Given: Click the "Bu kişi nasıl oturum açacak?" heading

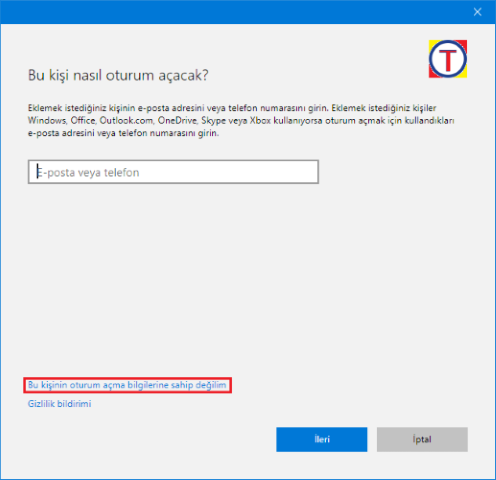Looking at the screenshot, I should click(118, 75).
